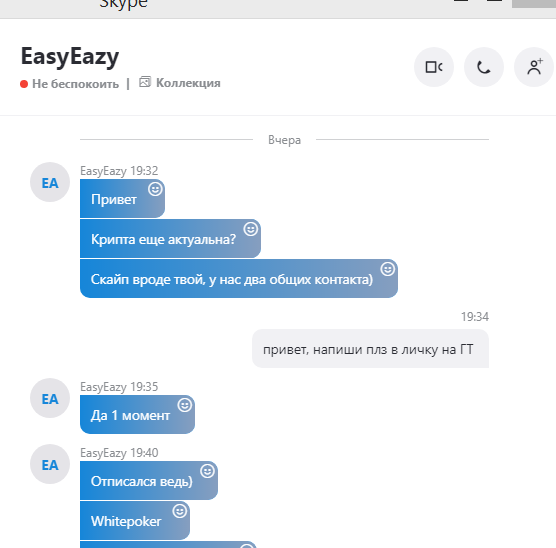
Task: Open the Коллекция gallery
Action: (180, 83)
